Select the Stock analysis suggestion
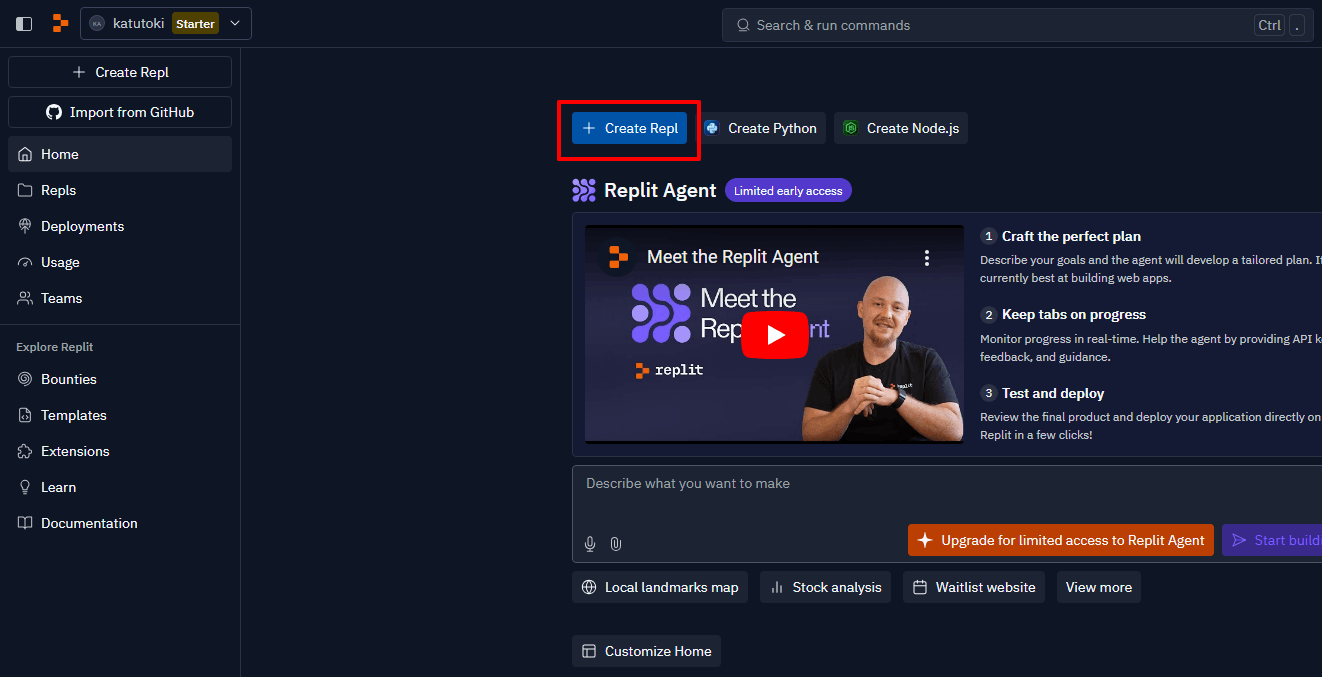This screenshot has width=1322, height=677. click(x=827, y=587)
